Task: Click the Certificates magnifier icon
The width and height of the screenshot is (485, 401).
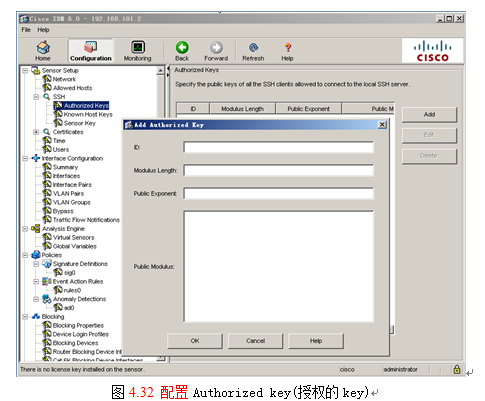Action: click(47, 132)
